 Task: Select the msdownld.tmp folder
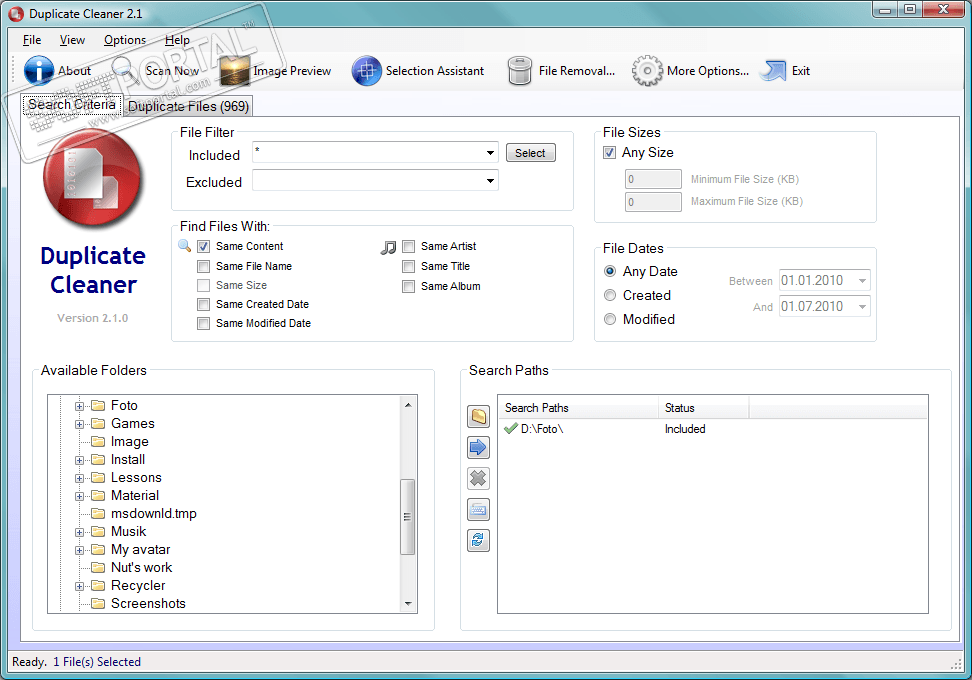(x=153, y=513)
